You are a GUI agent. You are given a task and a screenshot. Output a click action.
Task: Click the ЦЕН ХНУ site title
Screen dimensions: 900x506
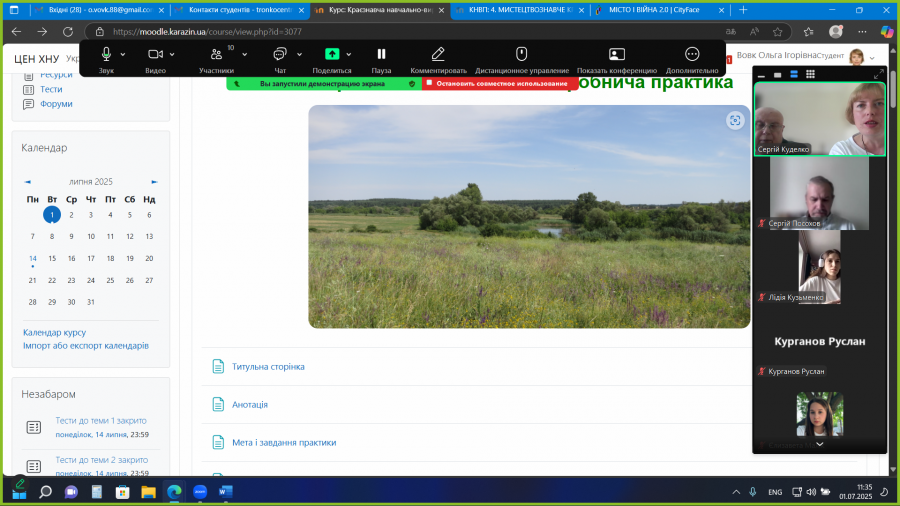[37, 59]
